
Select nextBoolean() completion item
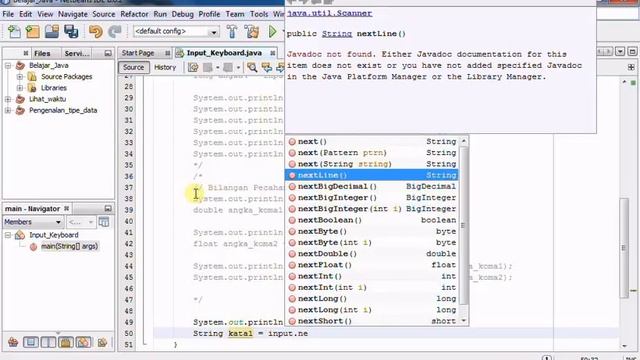[x=372, y=220]
